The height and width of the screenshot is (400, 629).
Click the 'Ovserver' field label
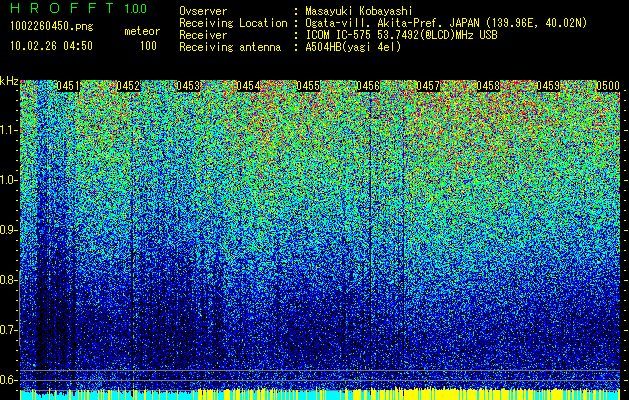203,11
